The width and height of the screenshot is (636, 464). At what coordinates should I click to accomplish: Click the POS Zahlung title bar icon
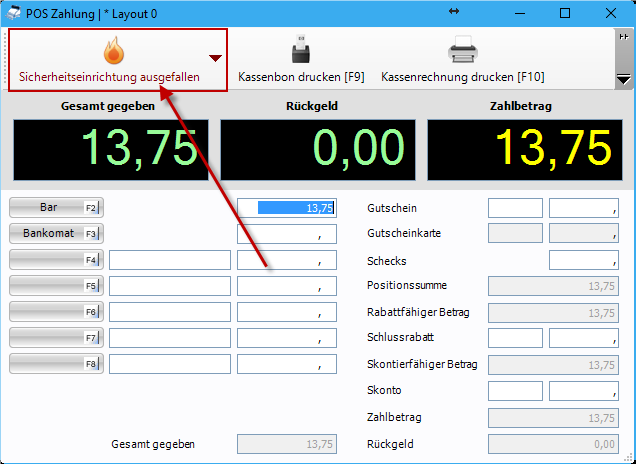(x=12, y=13)
